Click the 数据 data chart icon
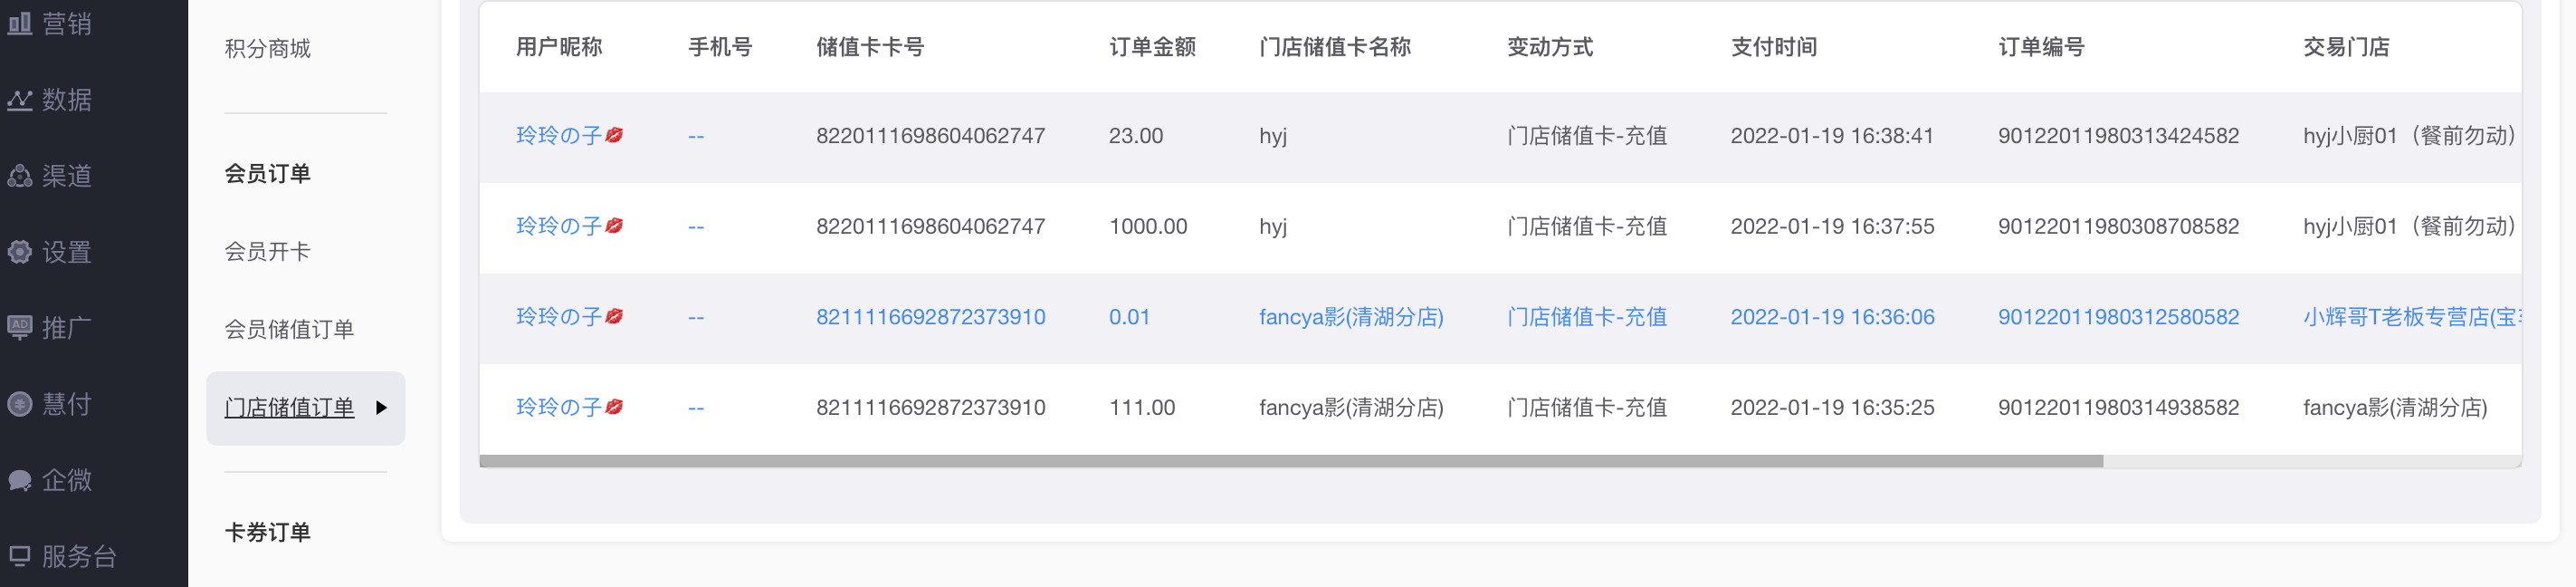The width and height of the screenshot is (2576, 587). click(20, 99)
